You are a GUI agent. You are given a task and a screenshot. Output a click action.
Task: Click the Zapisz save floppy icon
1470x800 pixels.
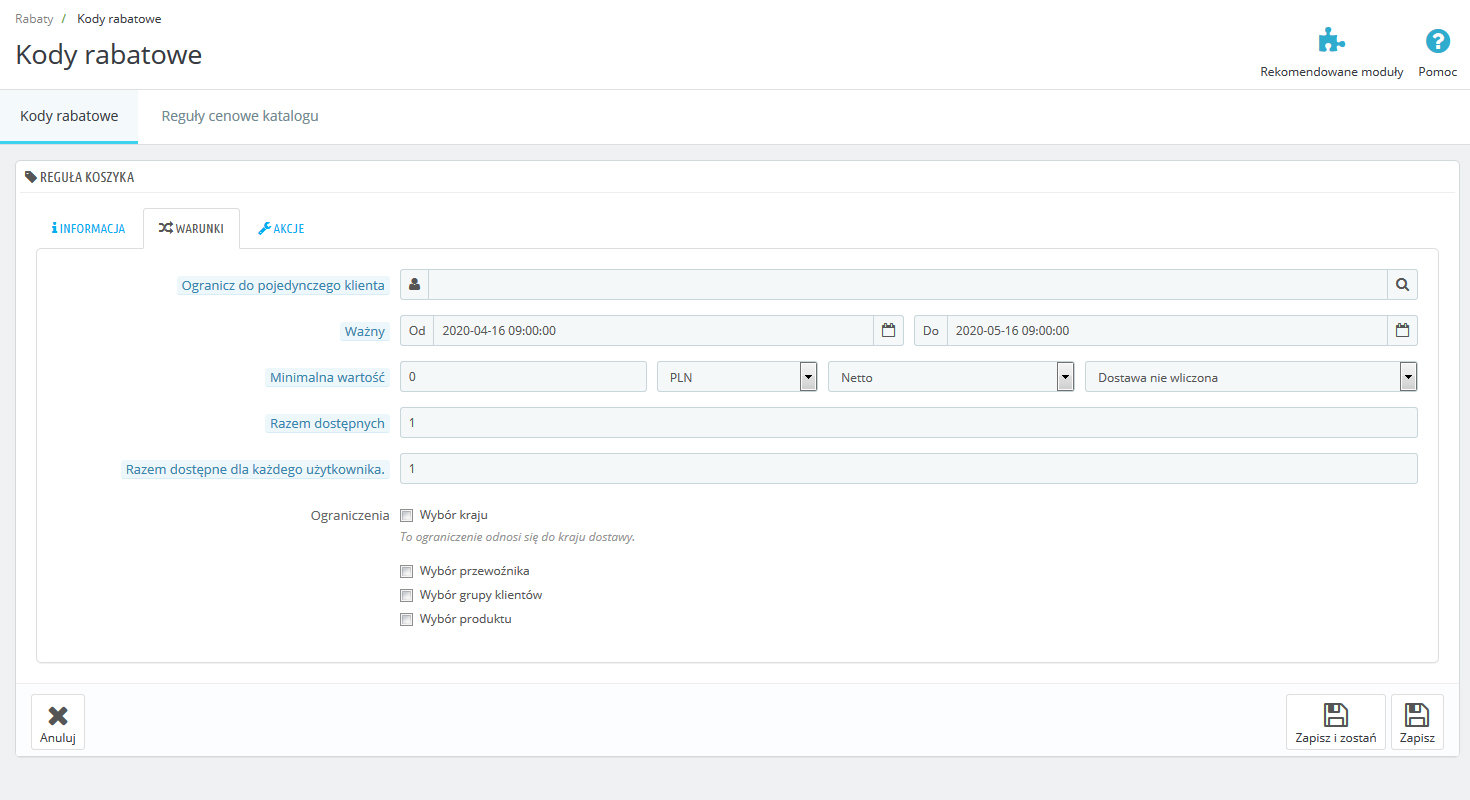[x=1416, y=715]
